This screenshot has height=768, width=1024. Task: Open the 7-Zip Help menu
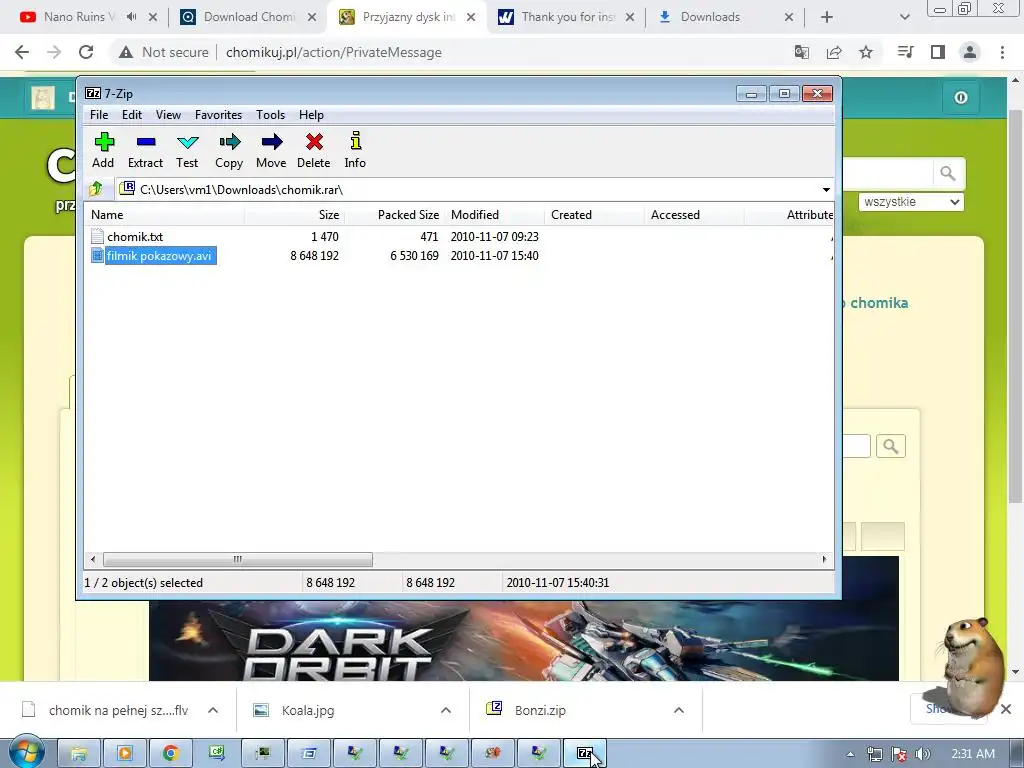coord(312,115)
